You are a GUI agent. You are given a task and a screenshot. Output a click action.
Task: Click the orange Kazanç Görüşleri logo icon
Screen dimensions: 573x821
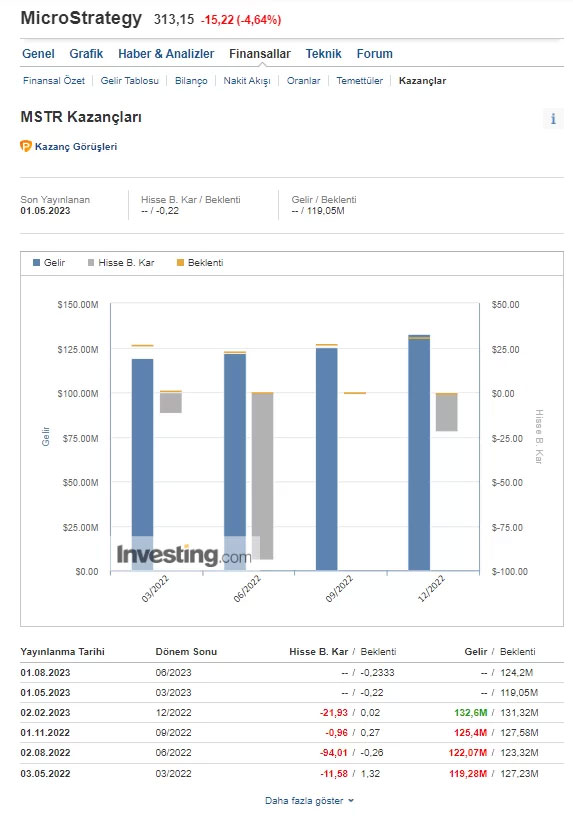(x=26, y=146)
